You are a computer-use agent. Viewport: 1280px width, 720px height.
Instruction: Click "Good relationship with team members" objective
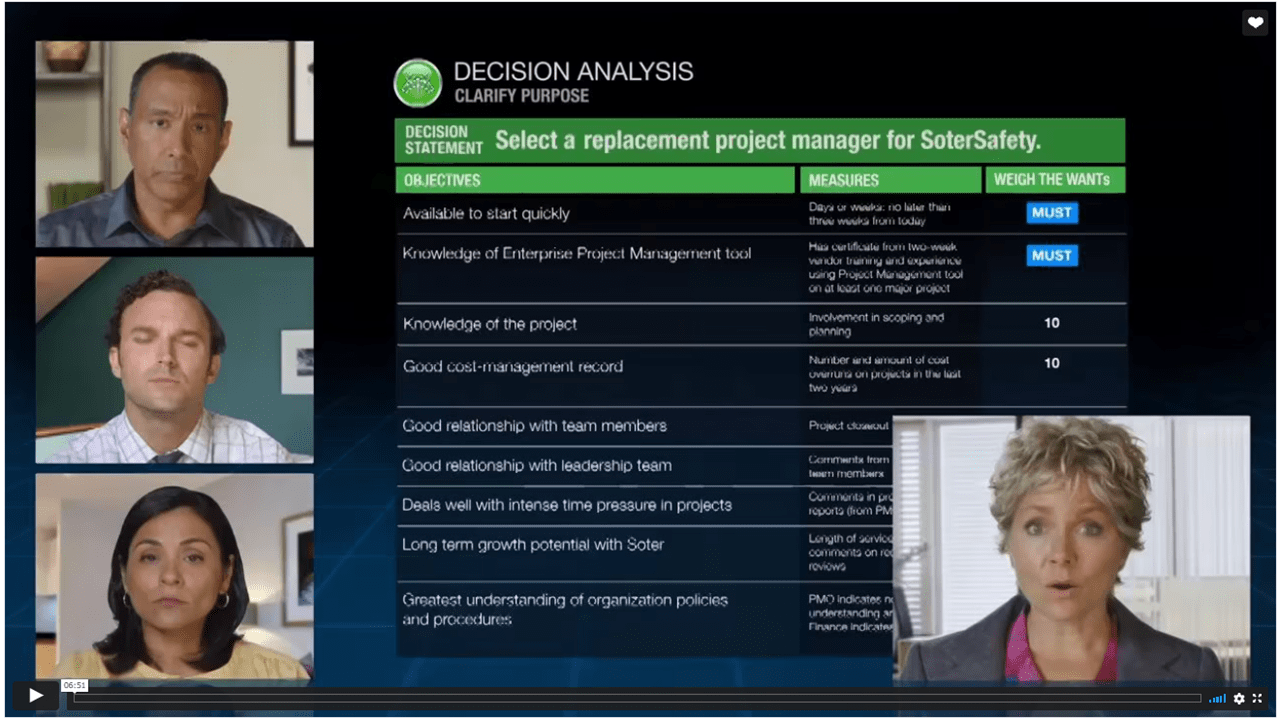coord(534,426)
